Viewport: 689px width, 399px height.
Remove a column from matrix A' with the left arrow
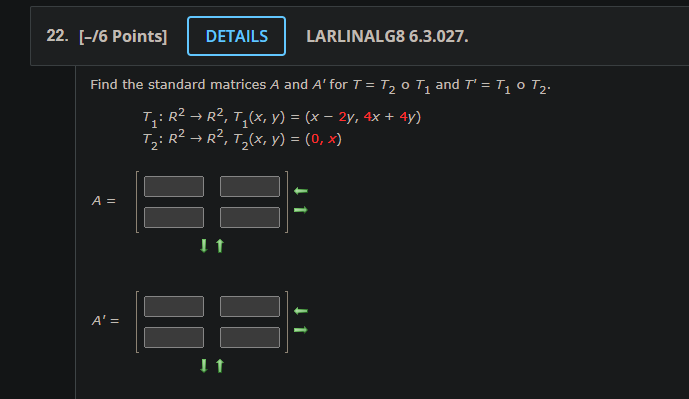pos(301,311)
